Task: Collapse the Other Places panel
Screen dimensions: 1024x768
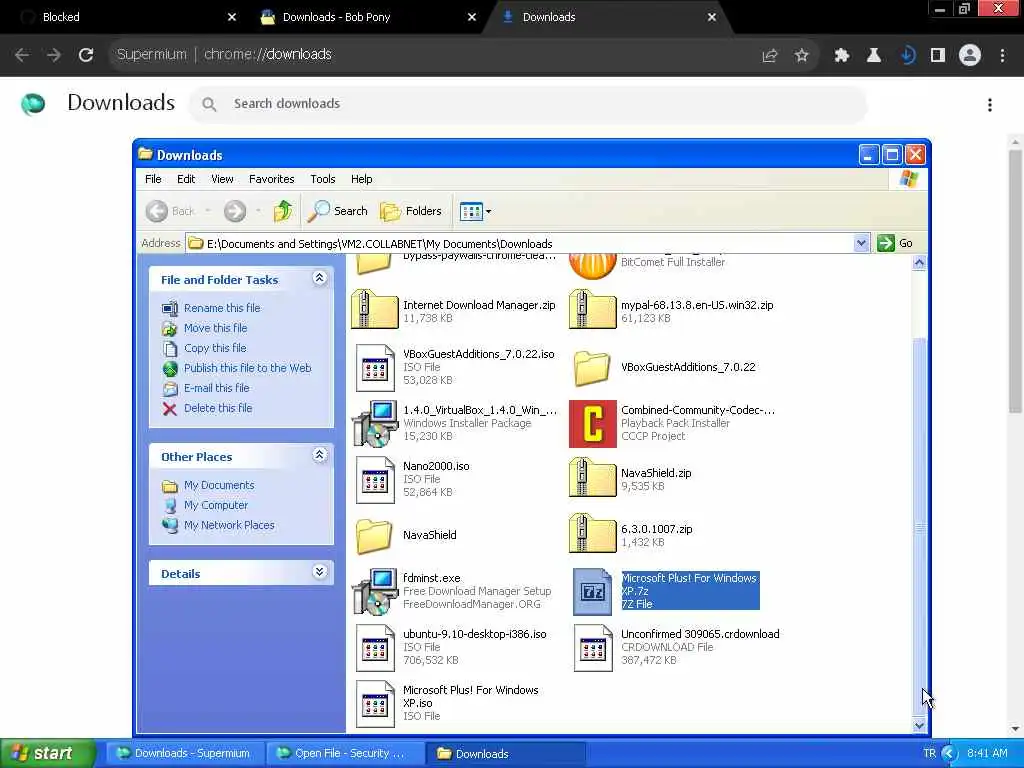Action: coord(319,455)
